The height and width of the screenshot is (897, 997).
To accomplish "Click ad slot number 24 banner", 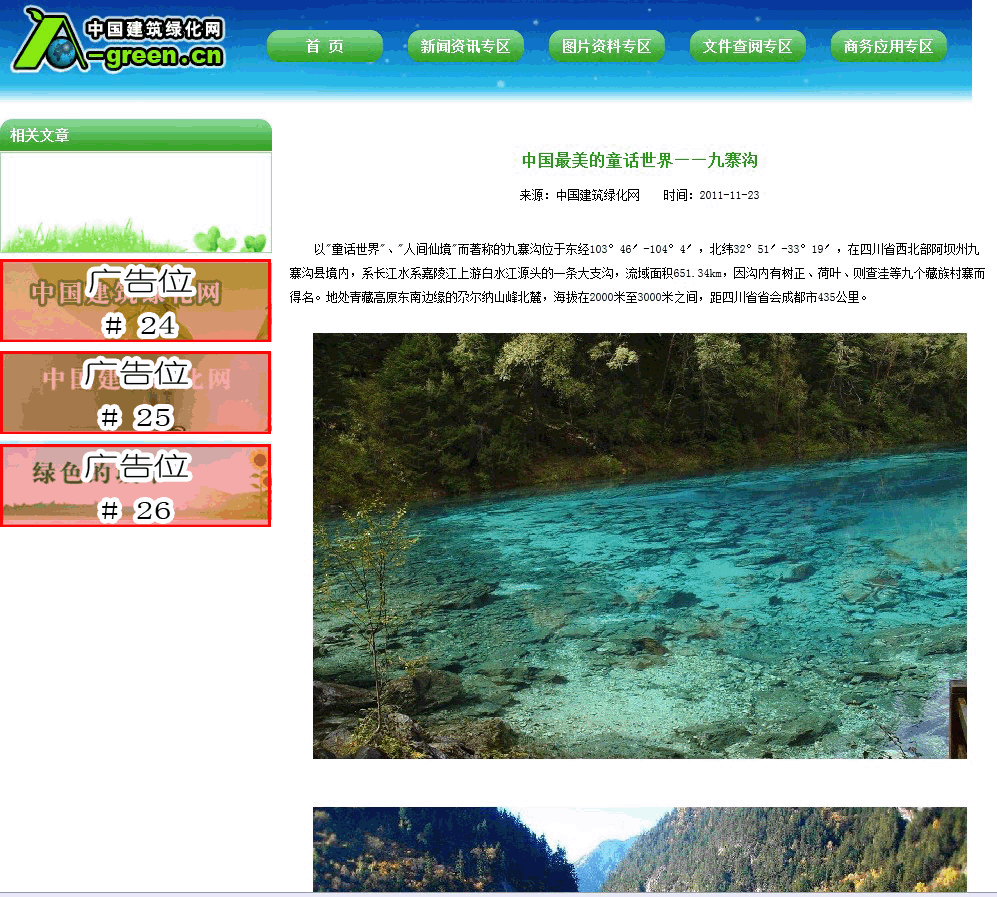I will point(135,301).
